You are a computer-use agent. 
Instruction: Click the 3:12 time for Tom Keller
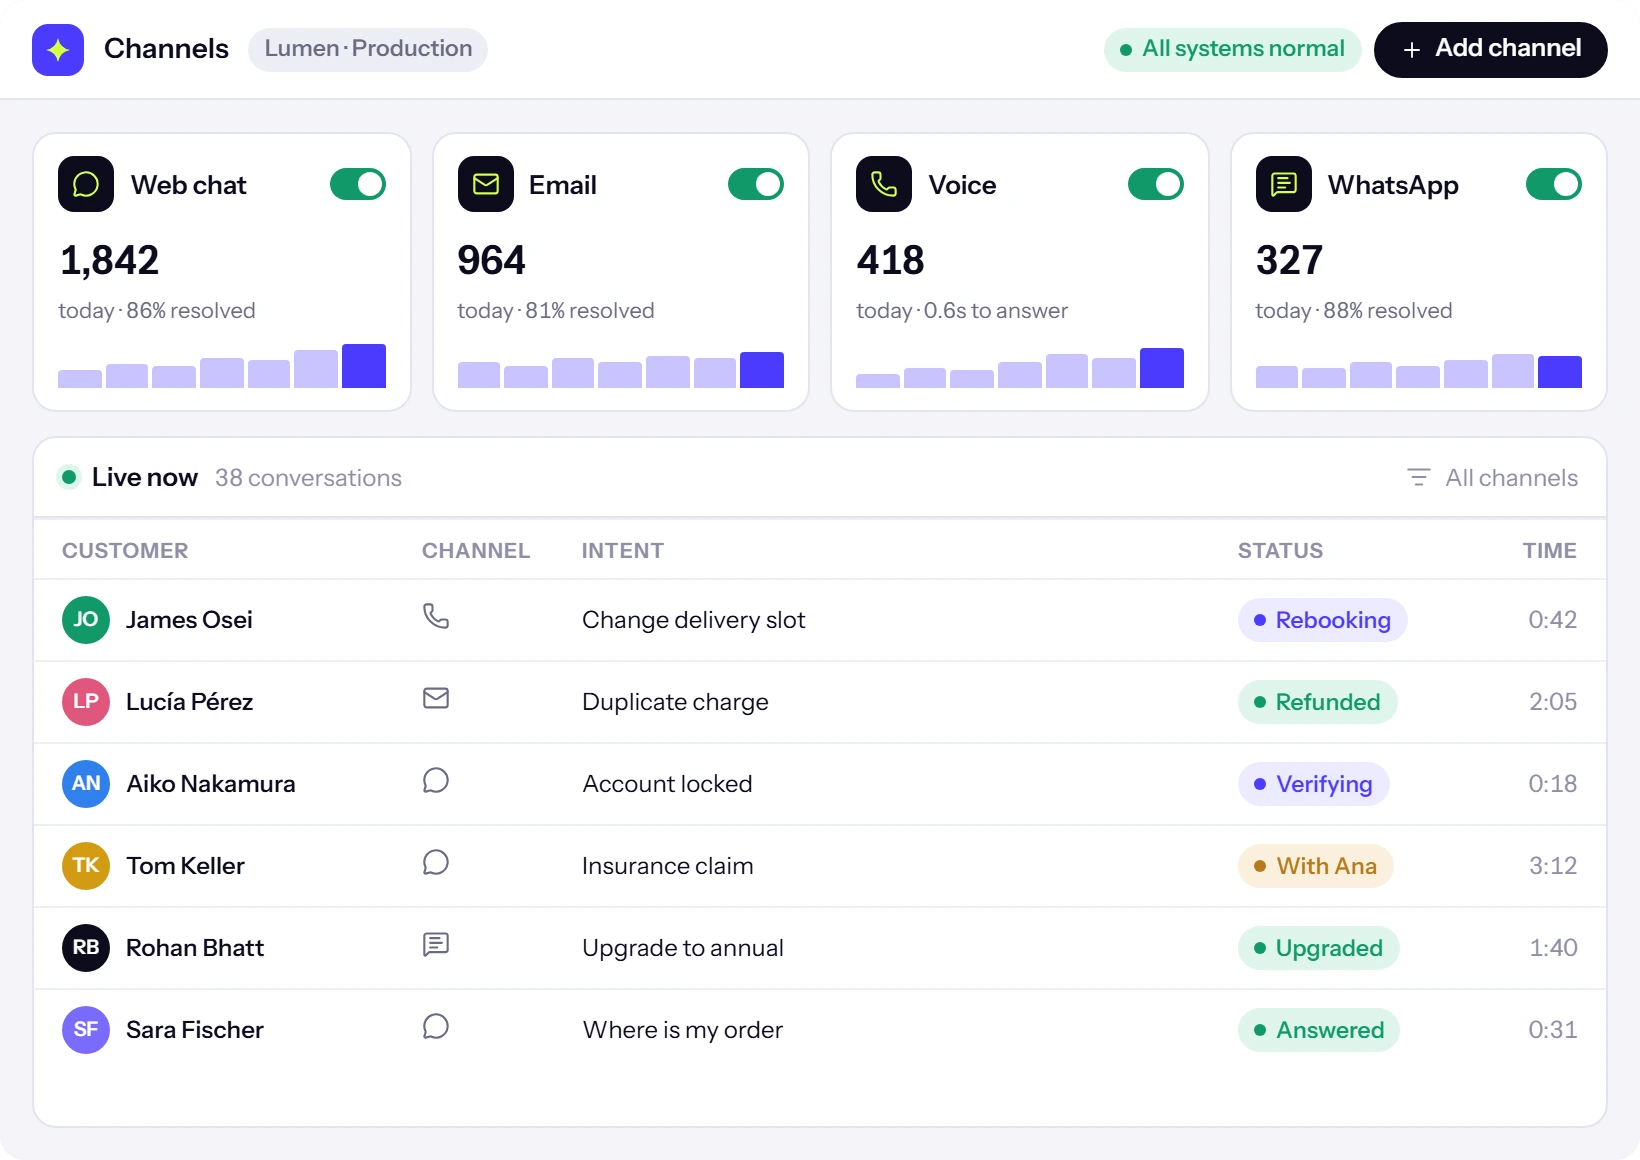[1553, 866]
